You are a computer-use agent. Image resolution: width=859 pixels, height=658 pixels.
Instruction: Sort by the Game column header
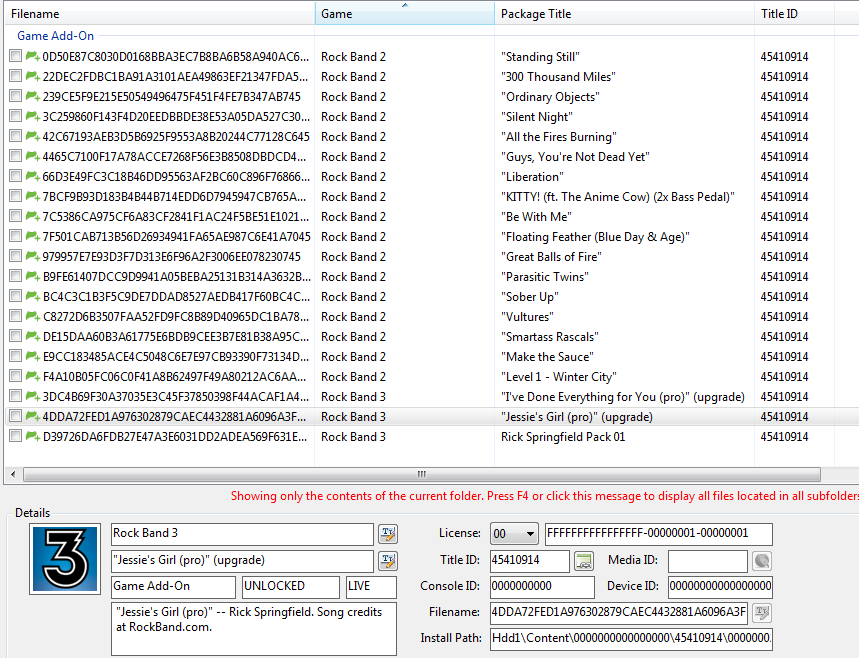coord(405,14)
